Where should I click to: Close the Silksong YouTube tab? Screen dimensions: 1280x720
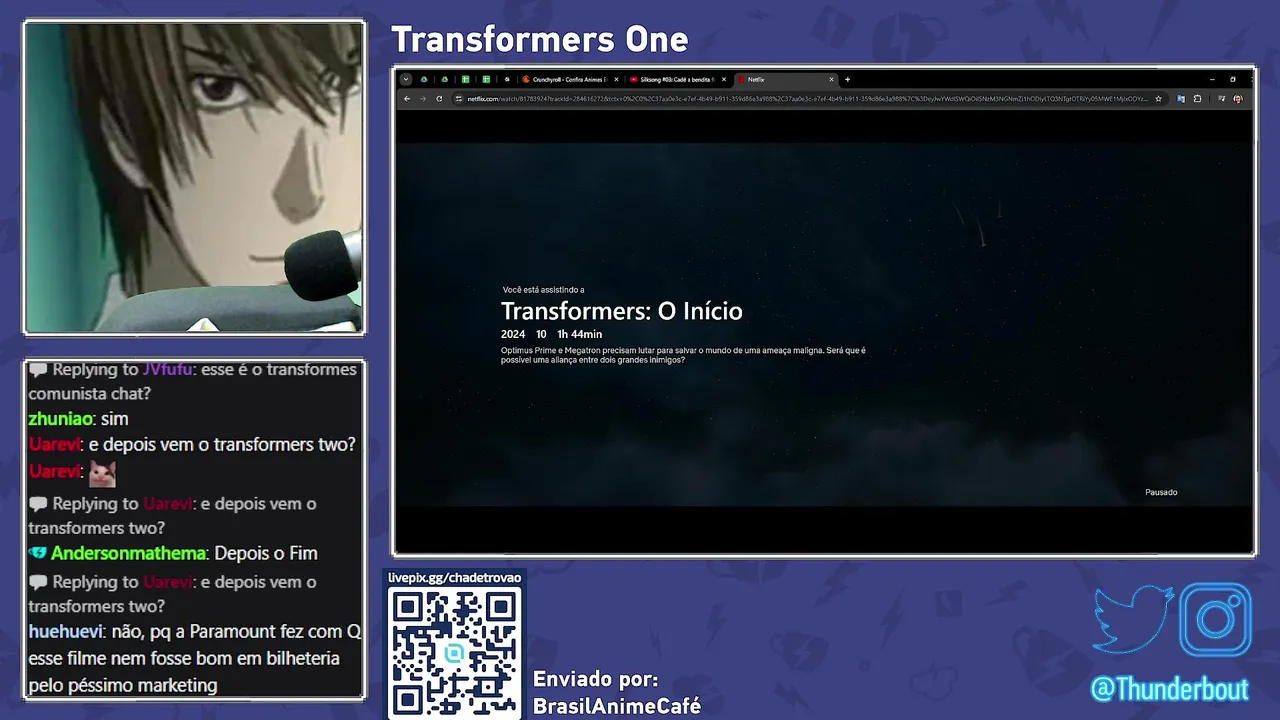pyautogui.click(x=723, y=79)
